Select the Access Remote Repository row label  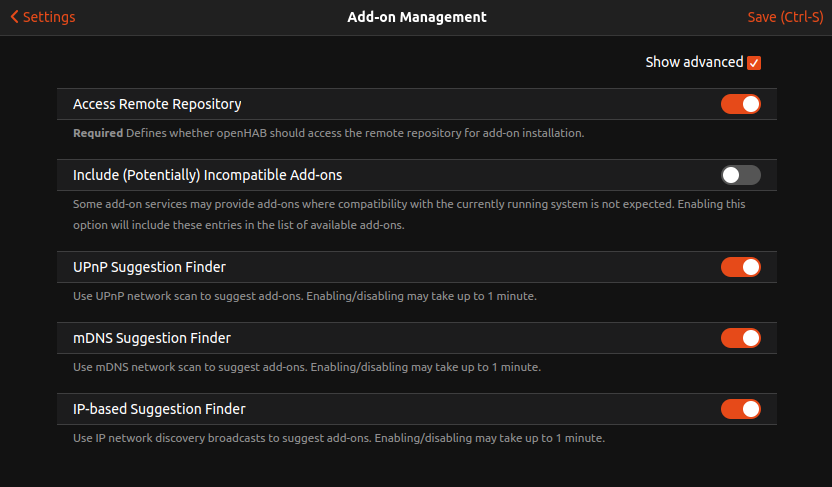(157, 104)
